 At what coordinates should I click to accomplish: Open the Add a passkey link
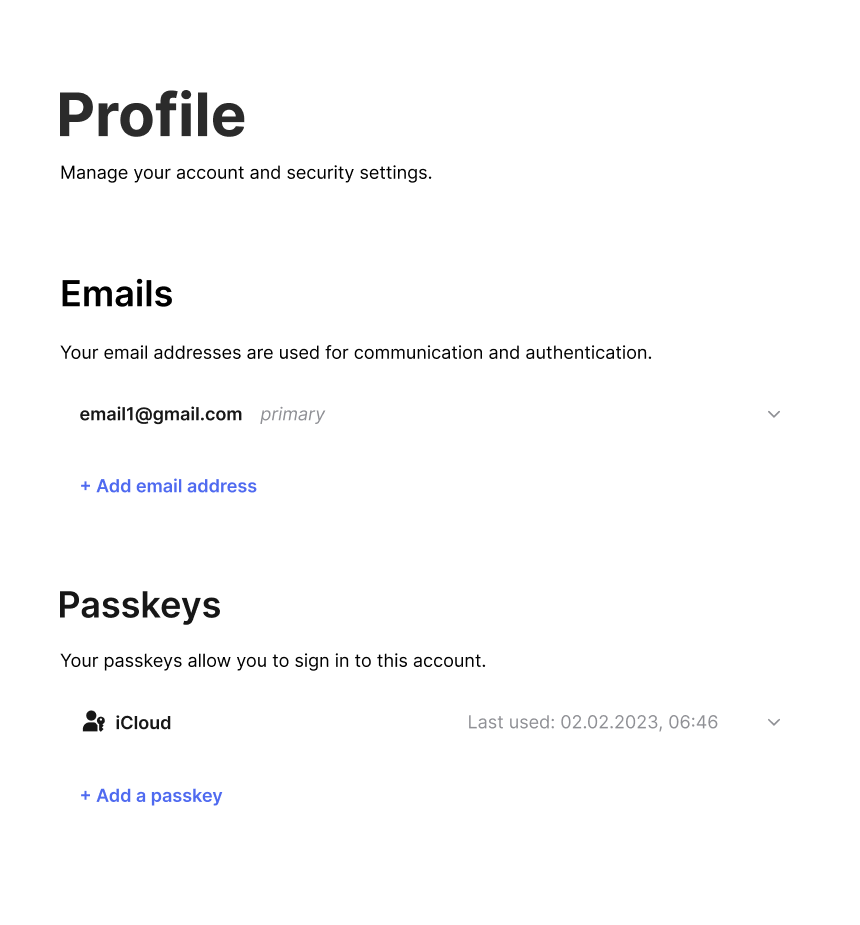pos(152,796)
